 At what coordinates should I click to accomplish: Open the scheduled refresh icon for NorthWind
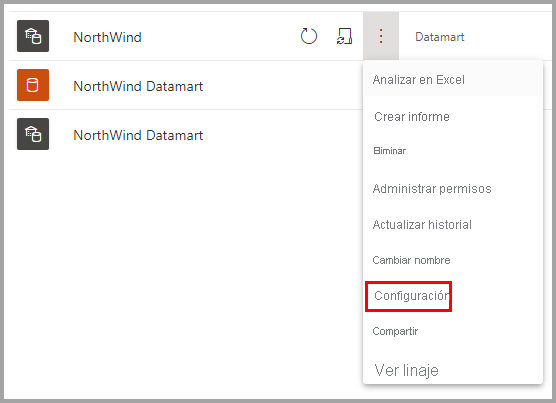click(x=344, y=36)
